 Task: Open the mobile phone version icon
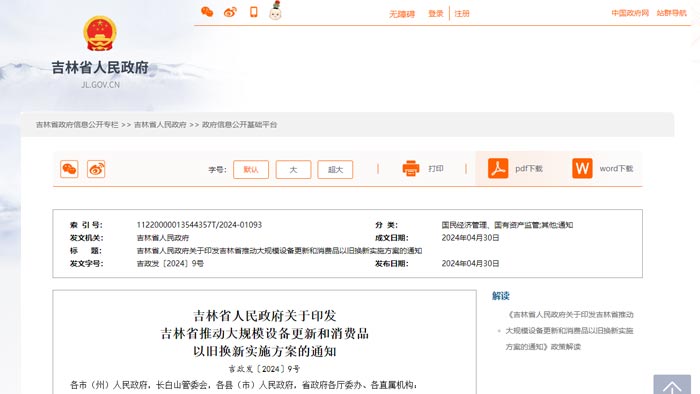click(254, 12)
